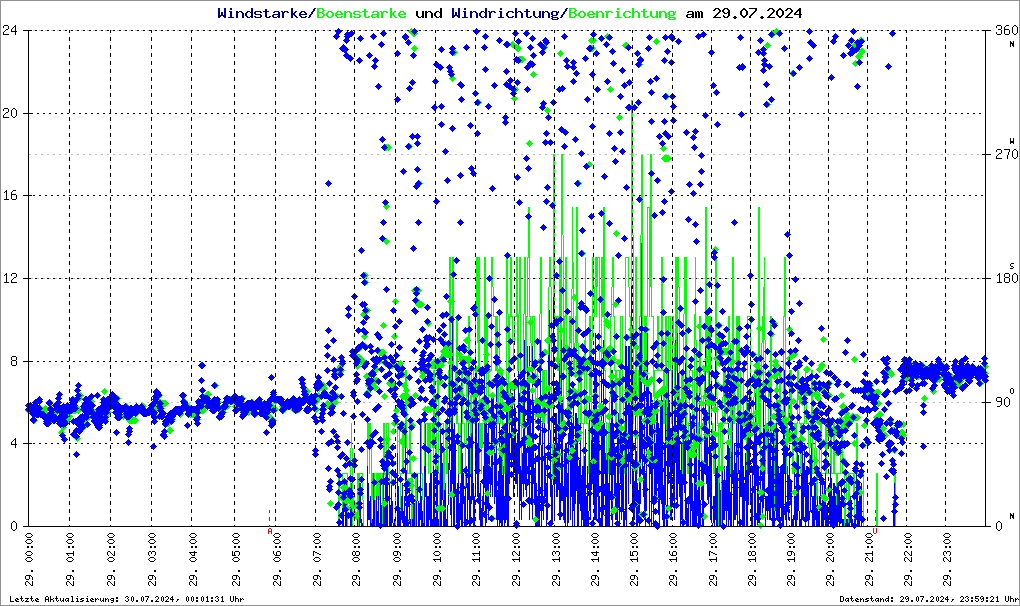Click the green 'Boenstarke' title word
This screenshot has width=1020, height=606.
pyautogui.click(x=362, y=13)
